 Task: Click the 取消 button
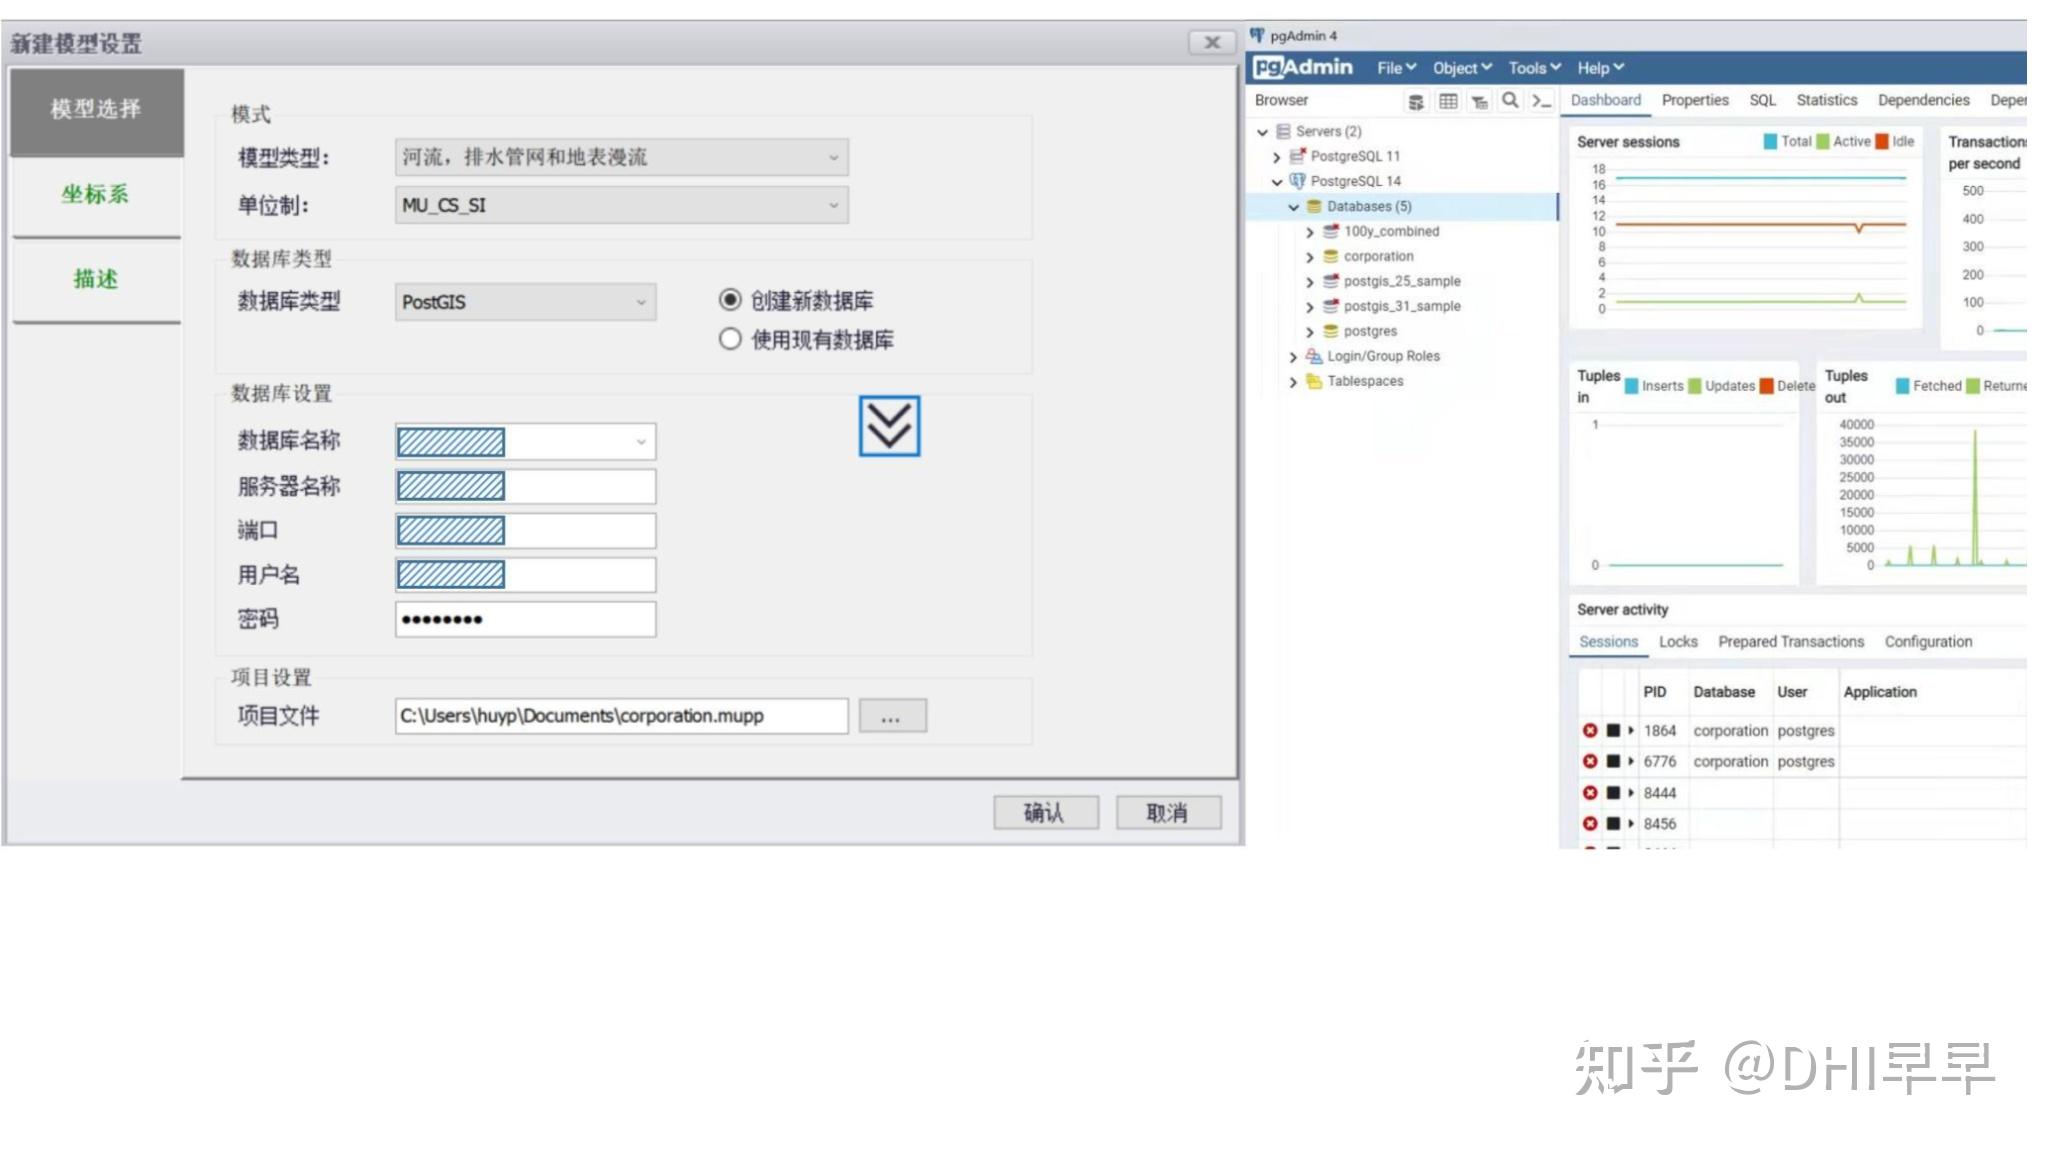(1167, 812)
